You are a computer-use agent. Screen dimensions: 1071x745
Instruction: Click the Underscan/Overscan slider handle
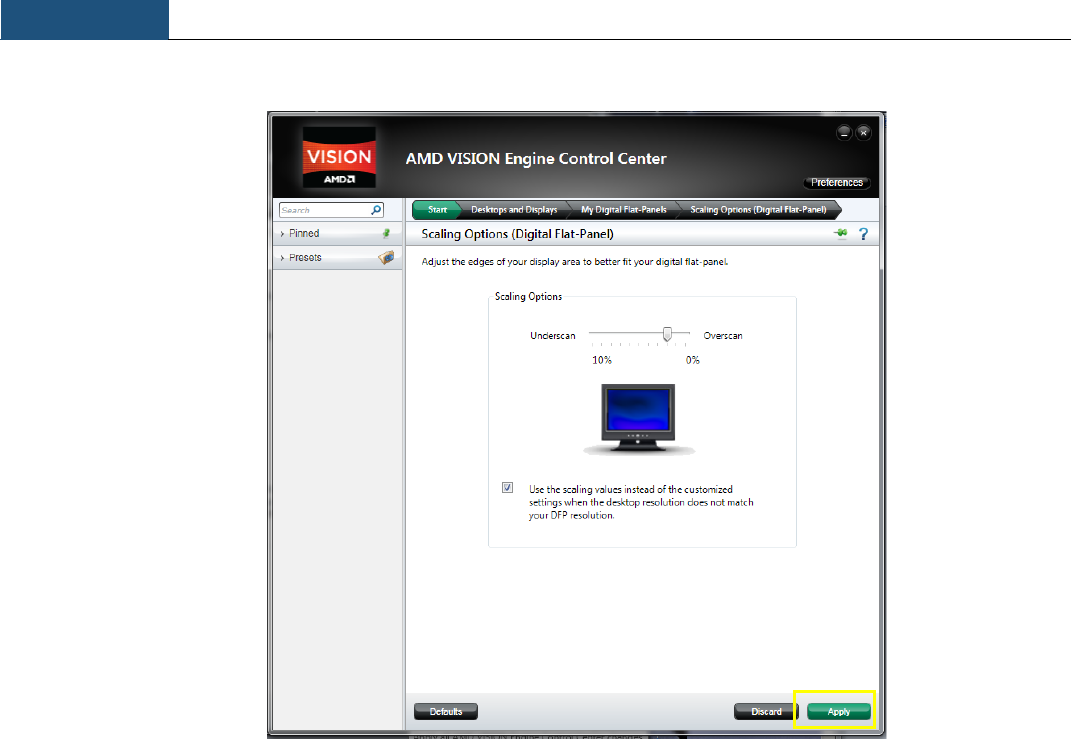pos(667,334)
